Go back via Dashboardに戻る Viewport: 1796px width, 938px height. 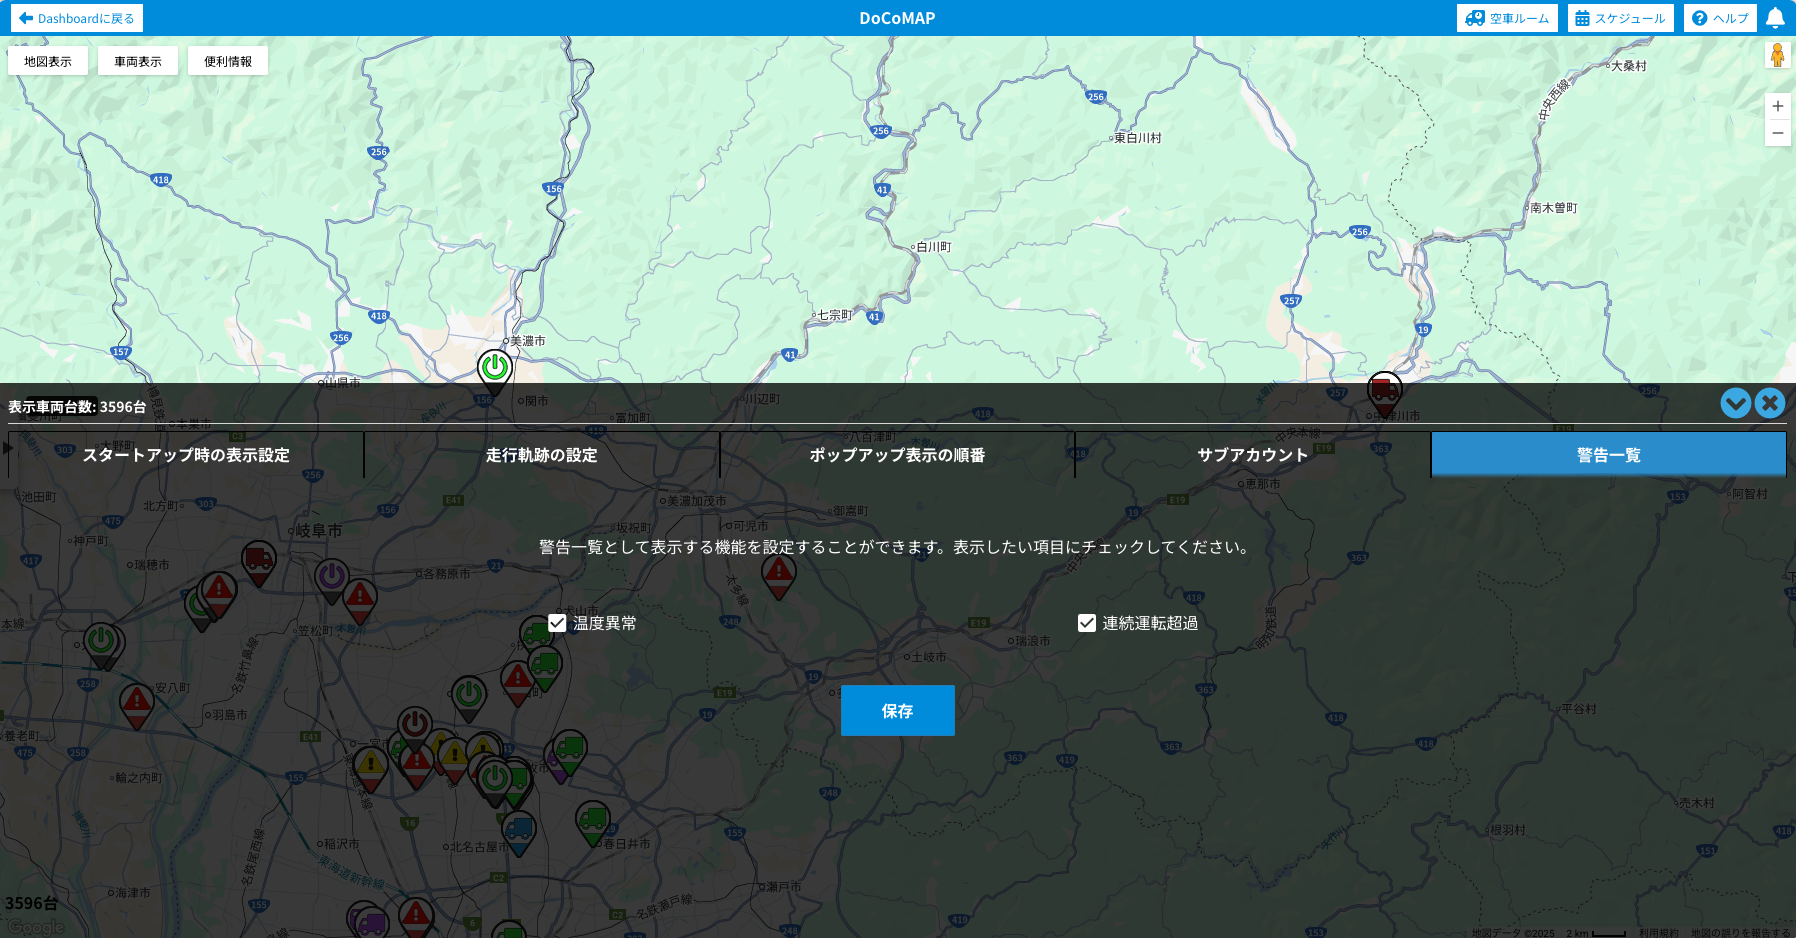pyautogui.click(x=77, y=18)
